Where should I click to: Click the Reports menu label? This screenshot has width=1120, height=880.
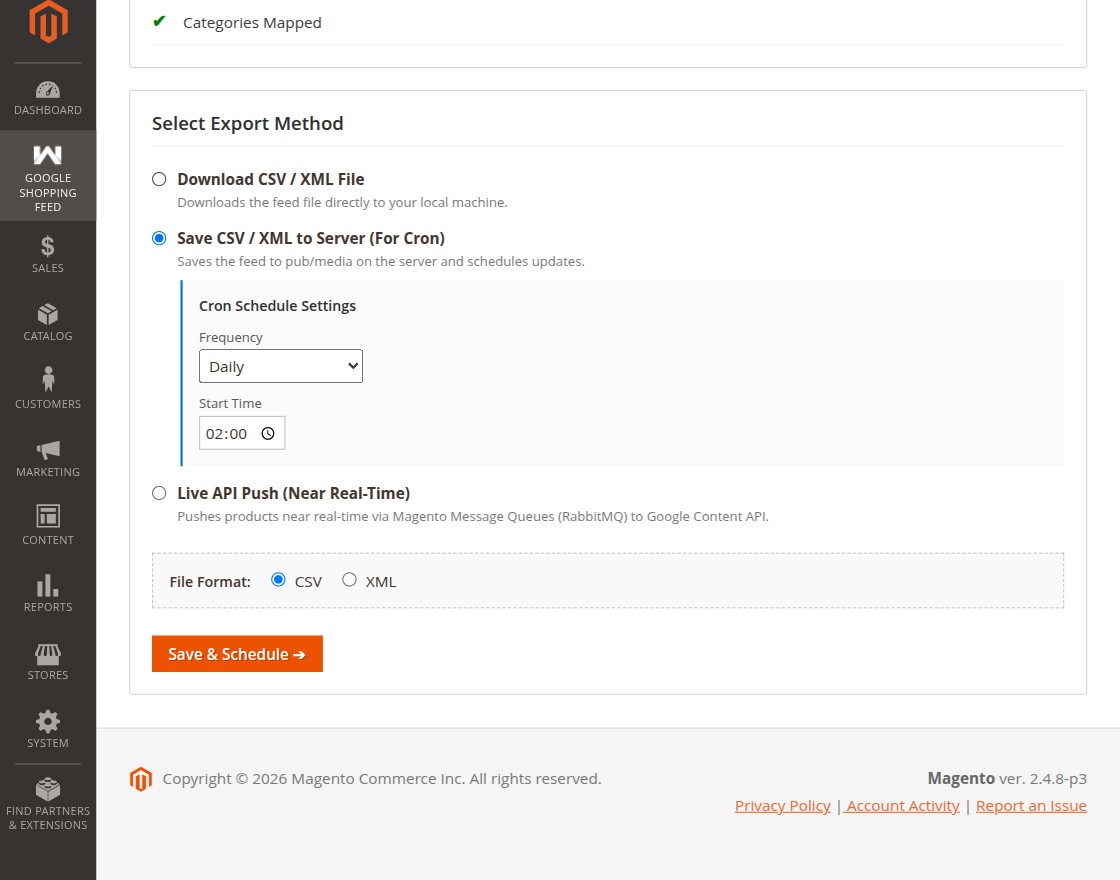click(x=48, y=607)
